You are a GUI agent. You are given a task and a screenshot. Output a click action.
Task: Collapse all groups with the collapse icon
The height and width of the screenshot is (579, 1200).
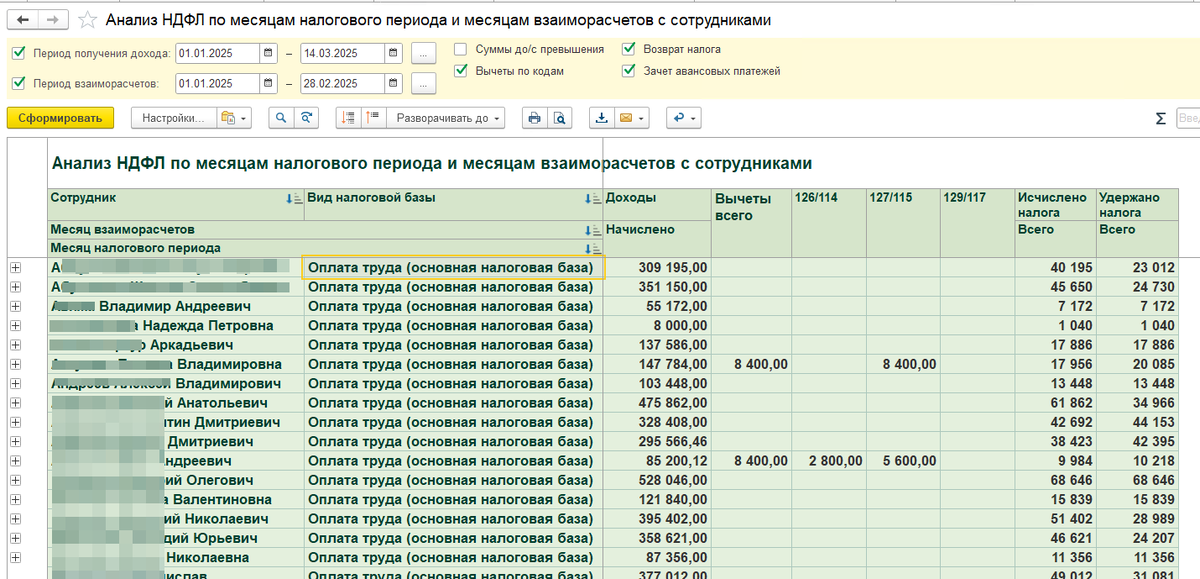pyautogui.click(x=372, y=118)
